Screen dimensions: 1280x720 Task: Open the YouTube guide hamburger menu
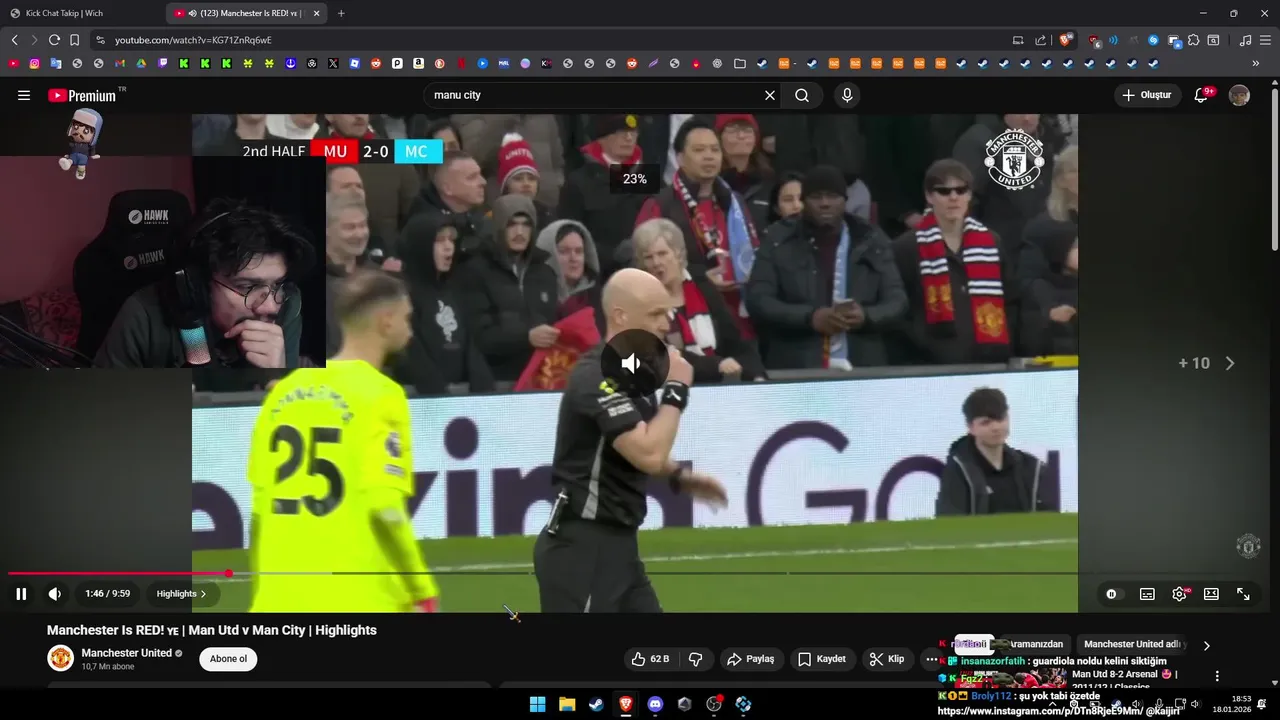pyautogui.click(x=24, y=95)
